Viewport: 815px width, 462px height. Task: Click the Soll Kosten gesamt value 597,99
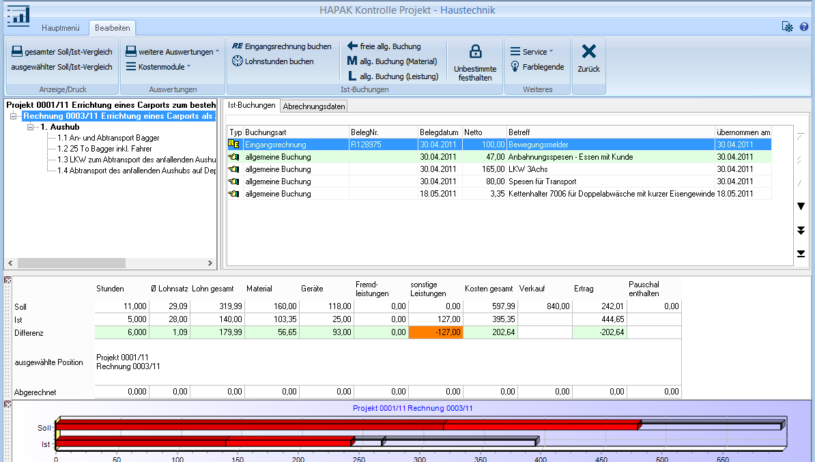[490, 307]
